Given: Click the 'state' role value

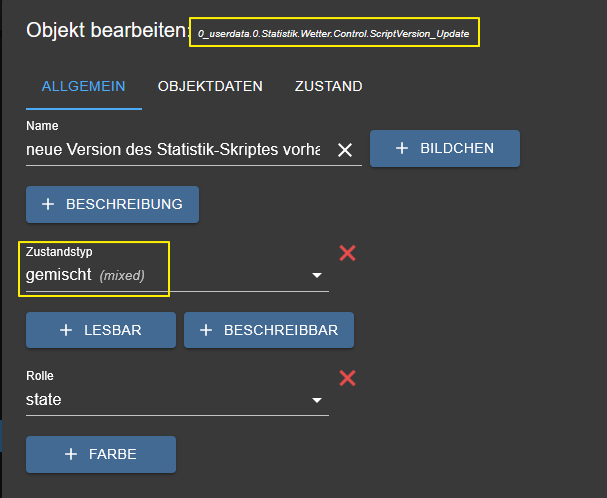Looking at the screenshot, I should click(x=43, y=401).
